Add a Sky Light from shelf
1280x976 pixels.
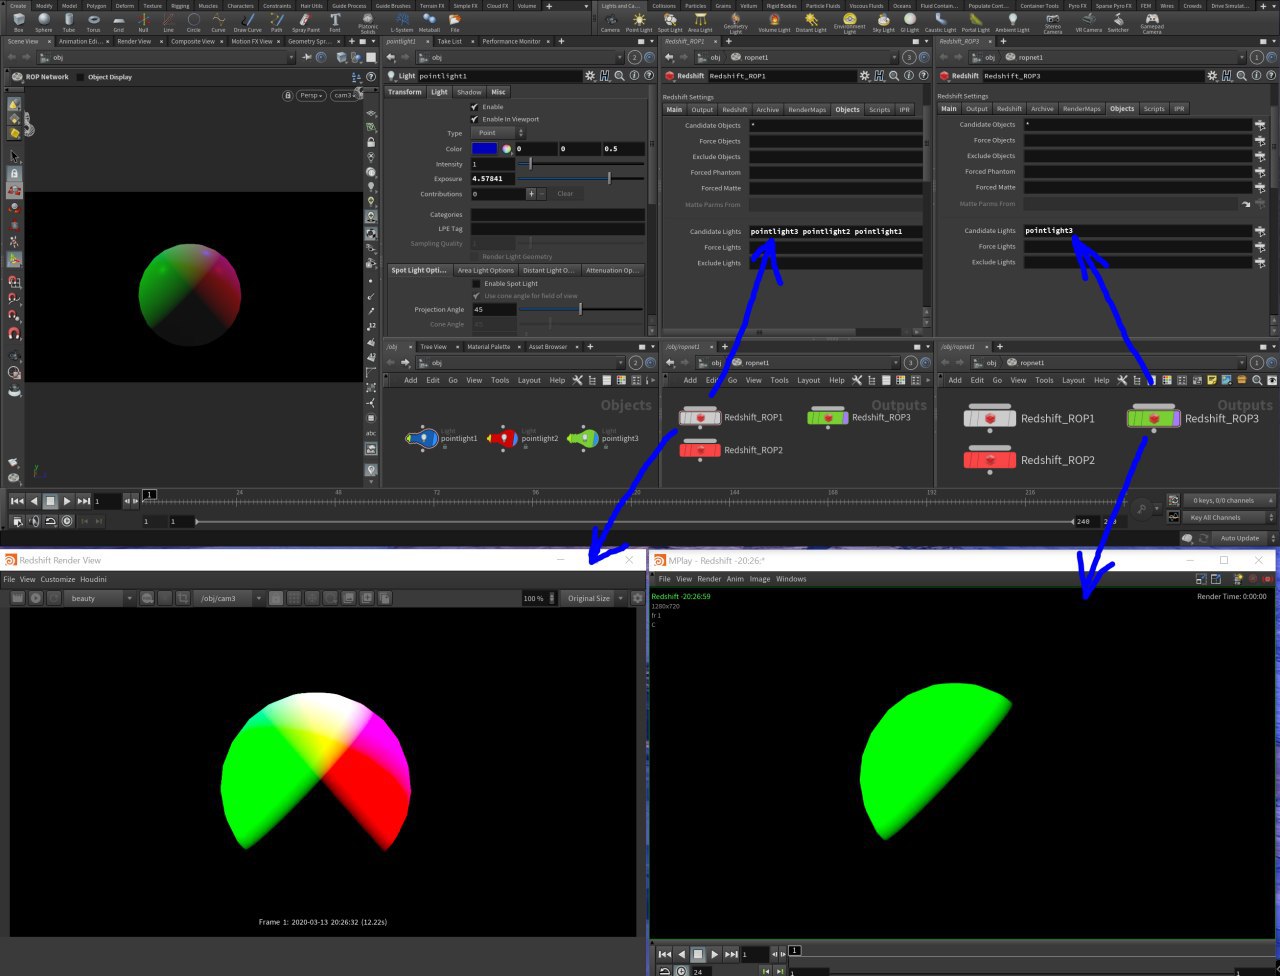(x=884, y=22)
